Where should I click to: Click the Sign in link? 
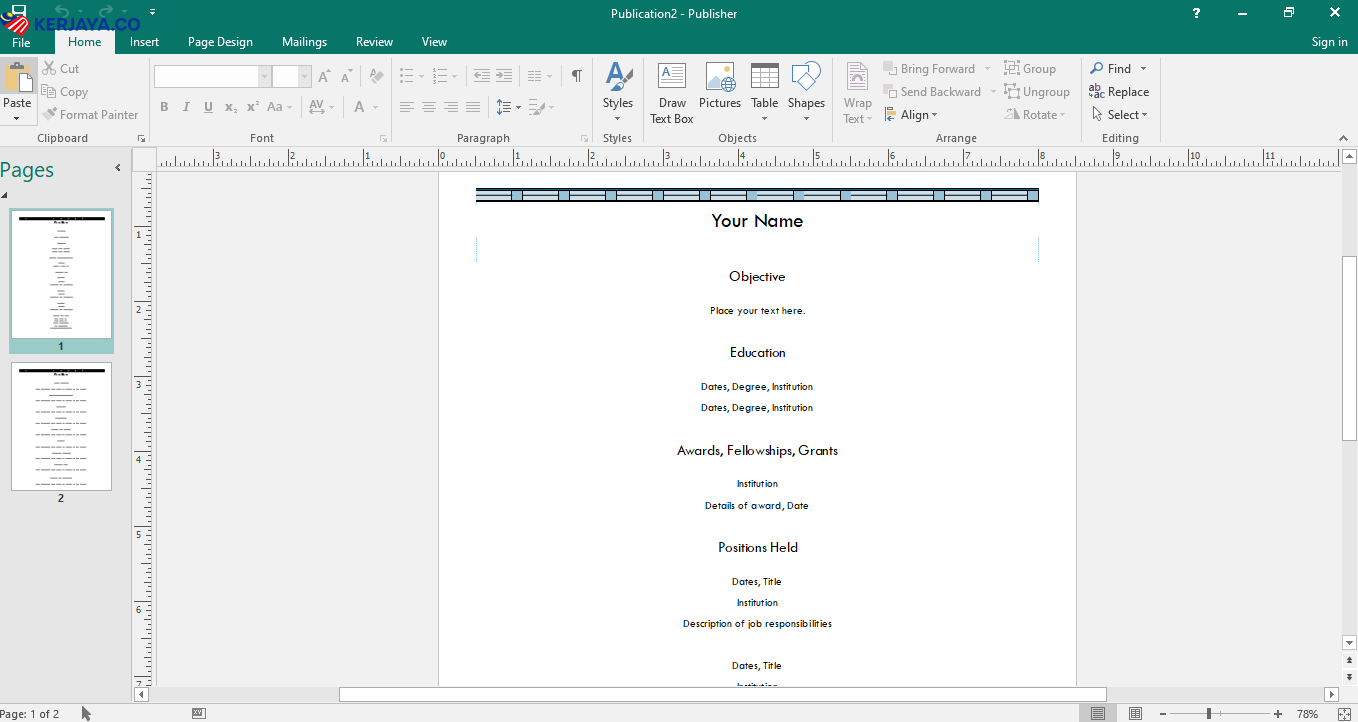[x=1329, y=42]
